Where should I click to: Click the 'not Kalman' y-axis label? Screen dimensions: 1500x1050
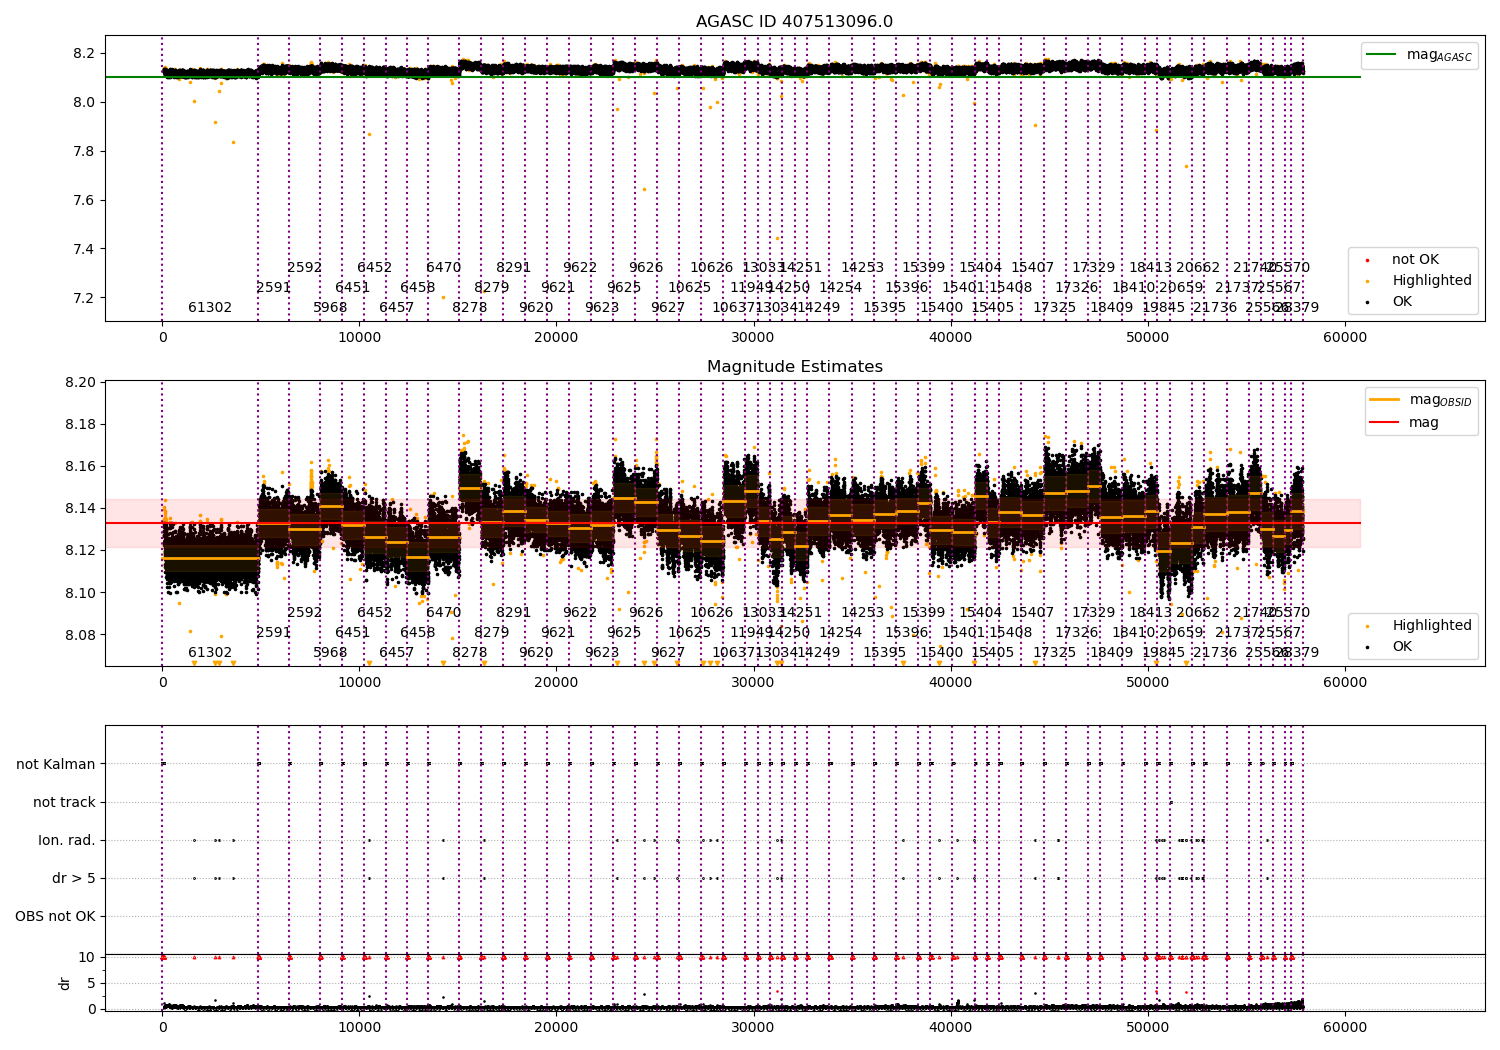(56, 765)
